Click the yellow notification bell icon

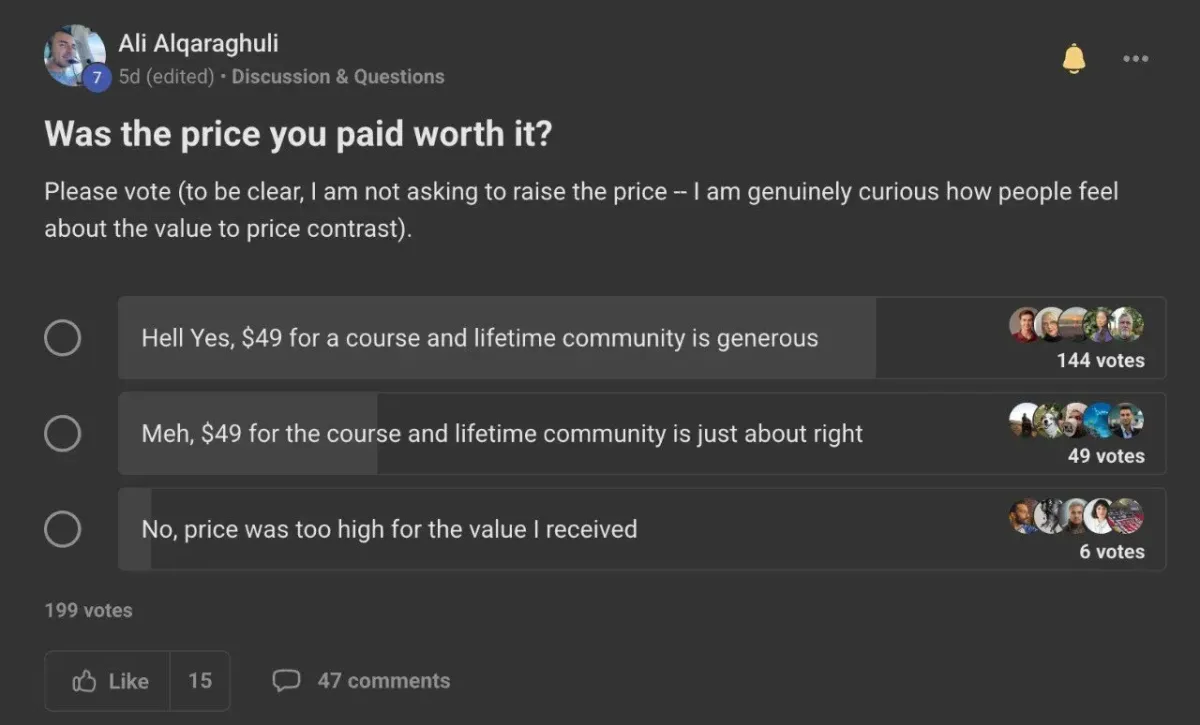click(1074, 58)
